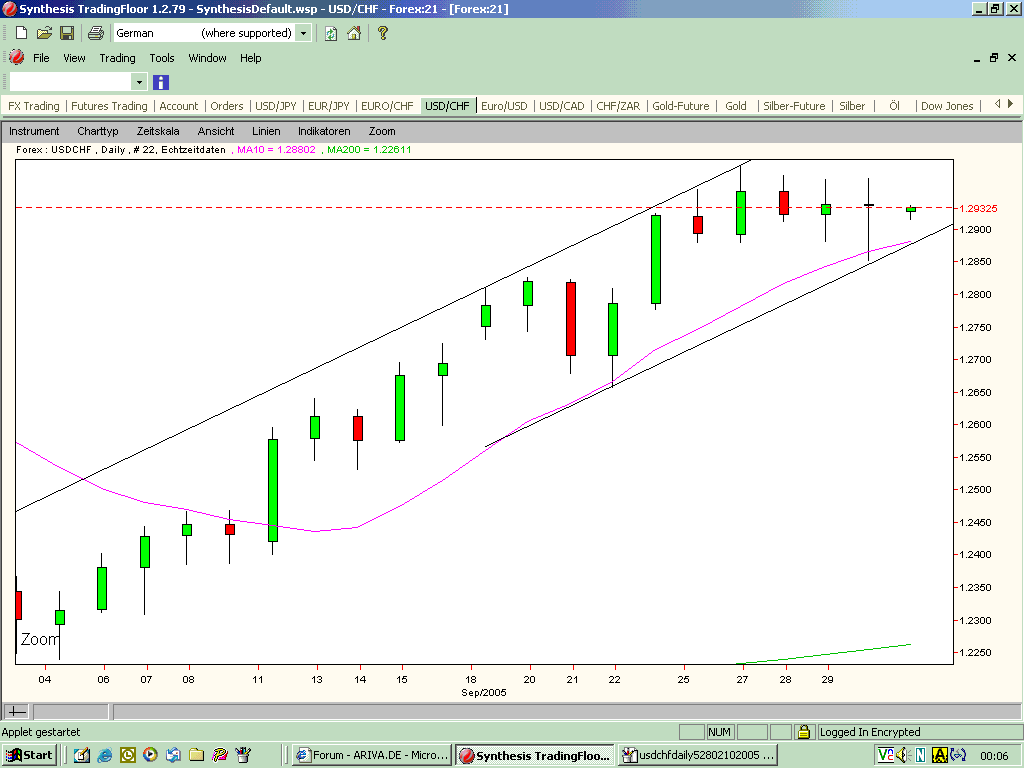1024x768 pixels.
Task: Open usdchfdaily52802102005 taskbar window
Action: (697, 755)
